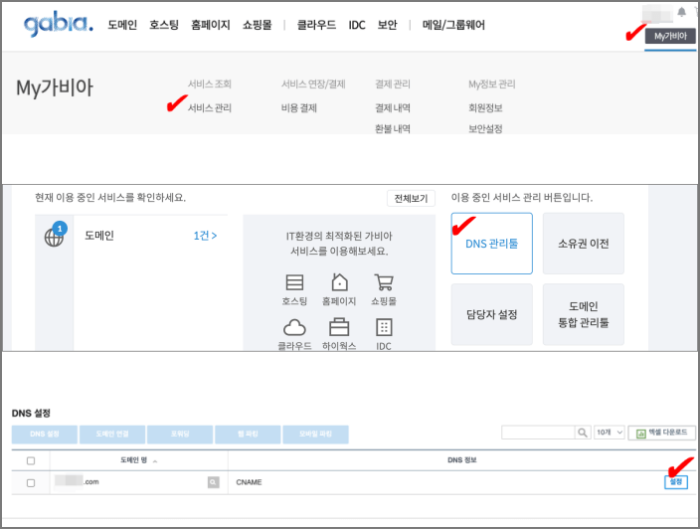This screenshot has height=529, width=700.
Task: Open the 10개 rows-per-page dropdown
Action: [x=609, y=433]
